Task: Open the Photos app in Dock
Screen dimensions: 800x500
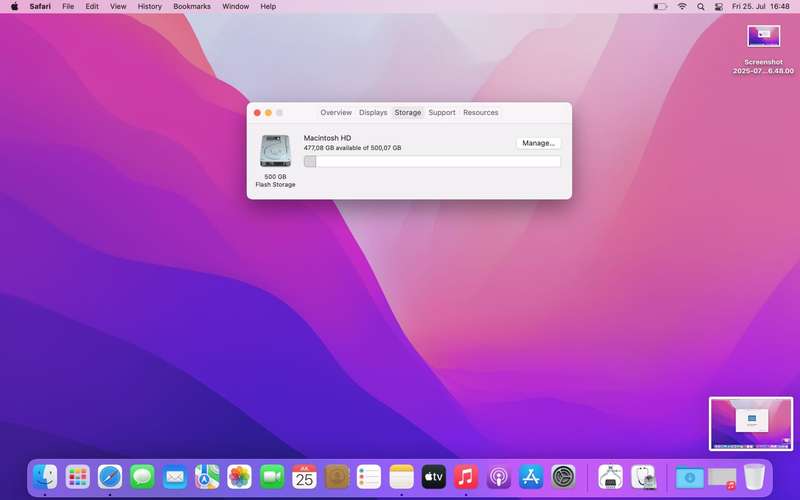Action: click(x=239, y=477)
